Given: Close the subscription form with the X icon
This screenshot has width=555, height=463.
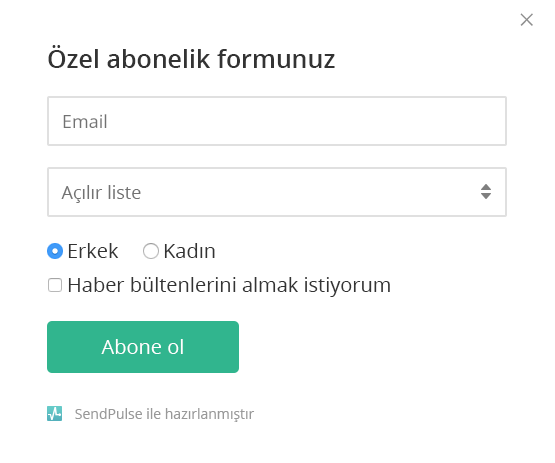Looking at the screenshot, I should (527, 20).
